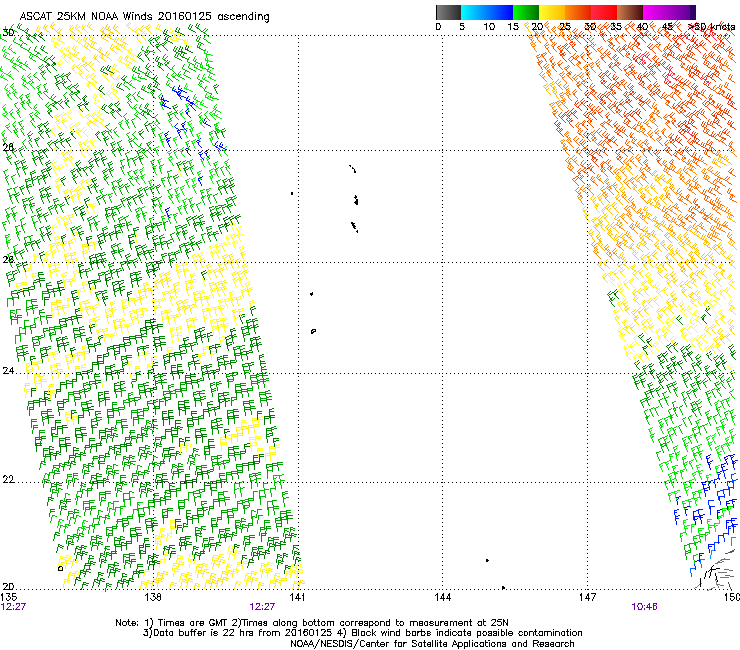Click the purple '10:46' overpass time label
740x650 pixels.
point(645,607)
